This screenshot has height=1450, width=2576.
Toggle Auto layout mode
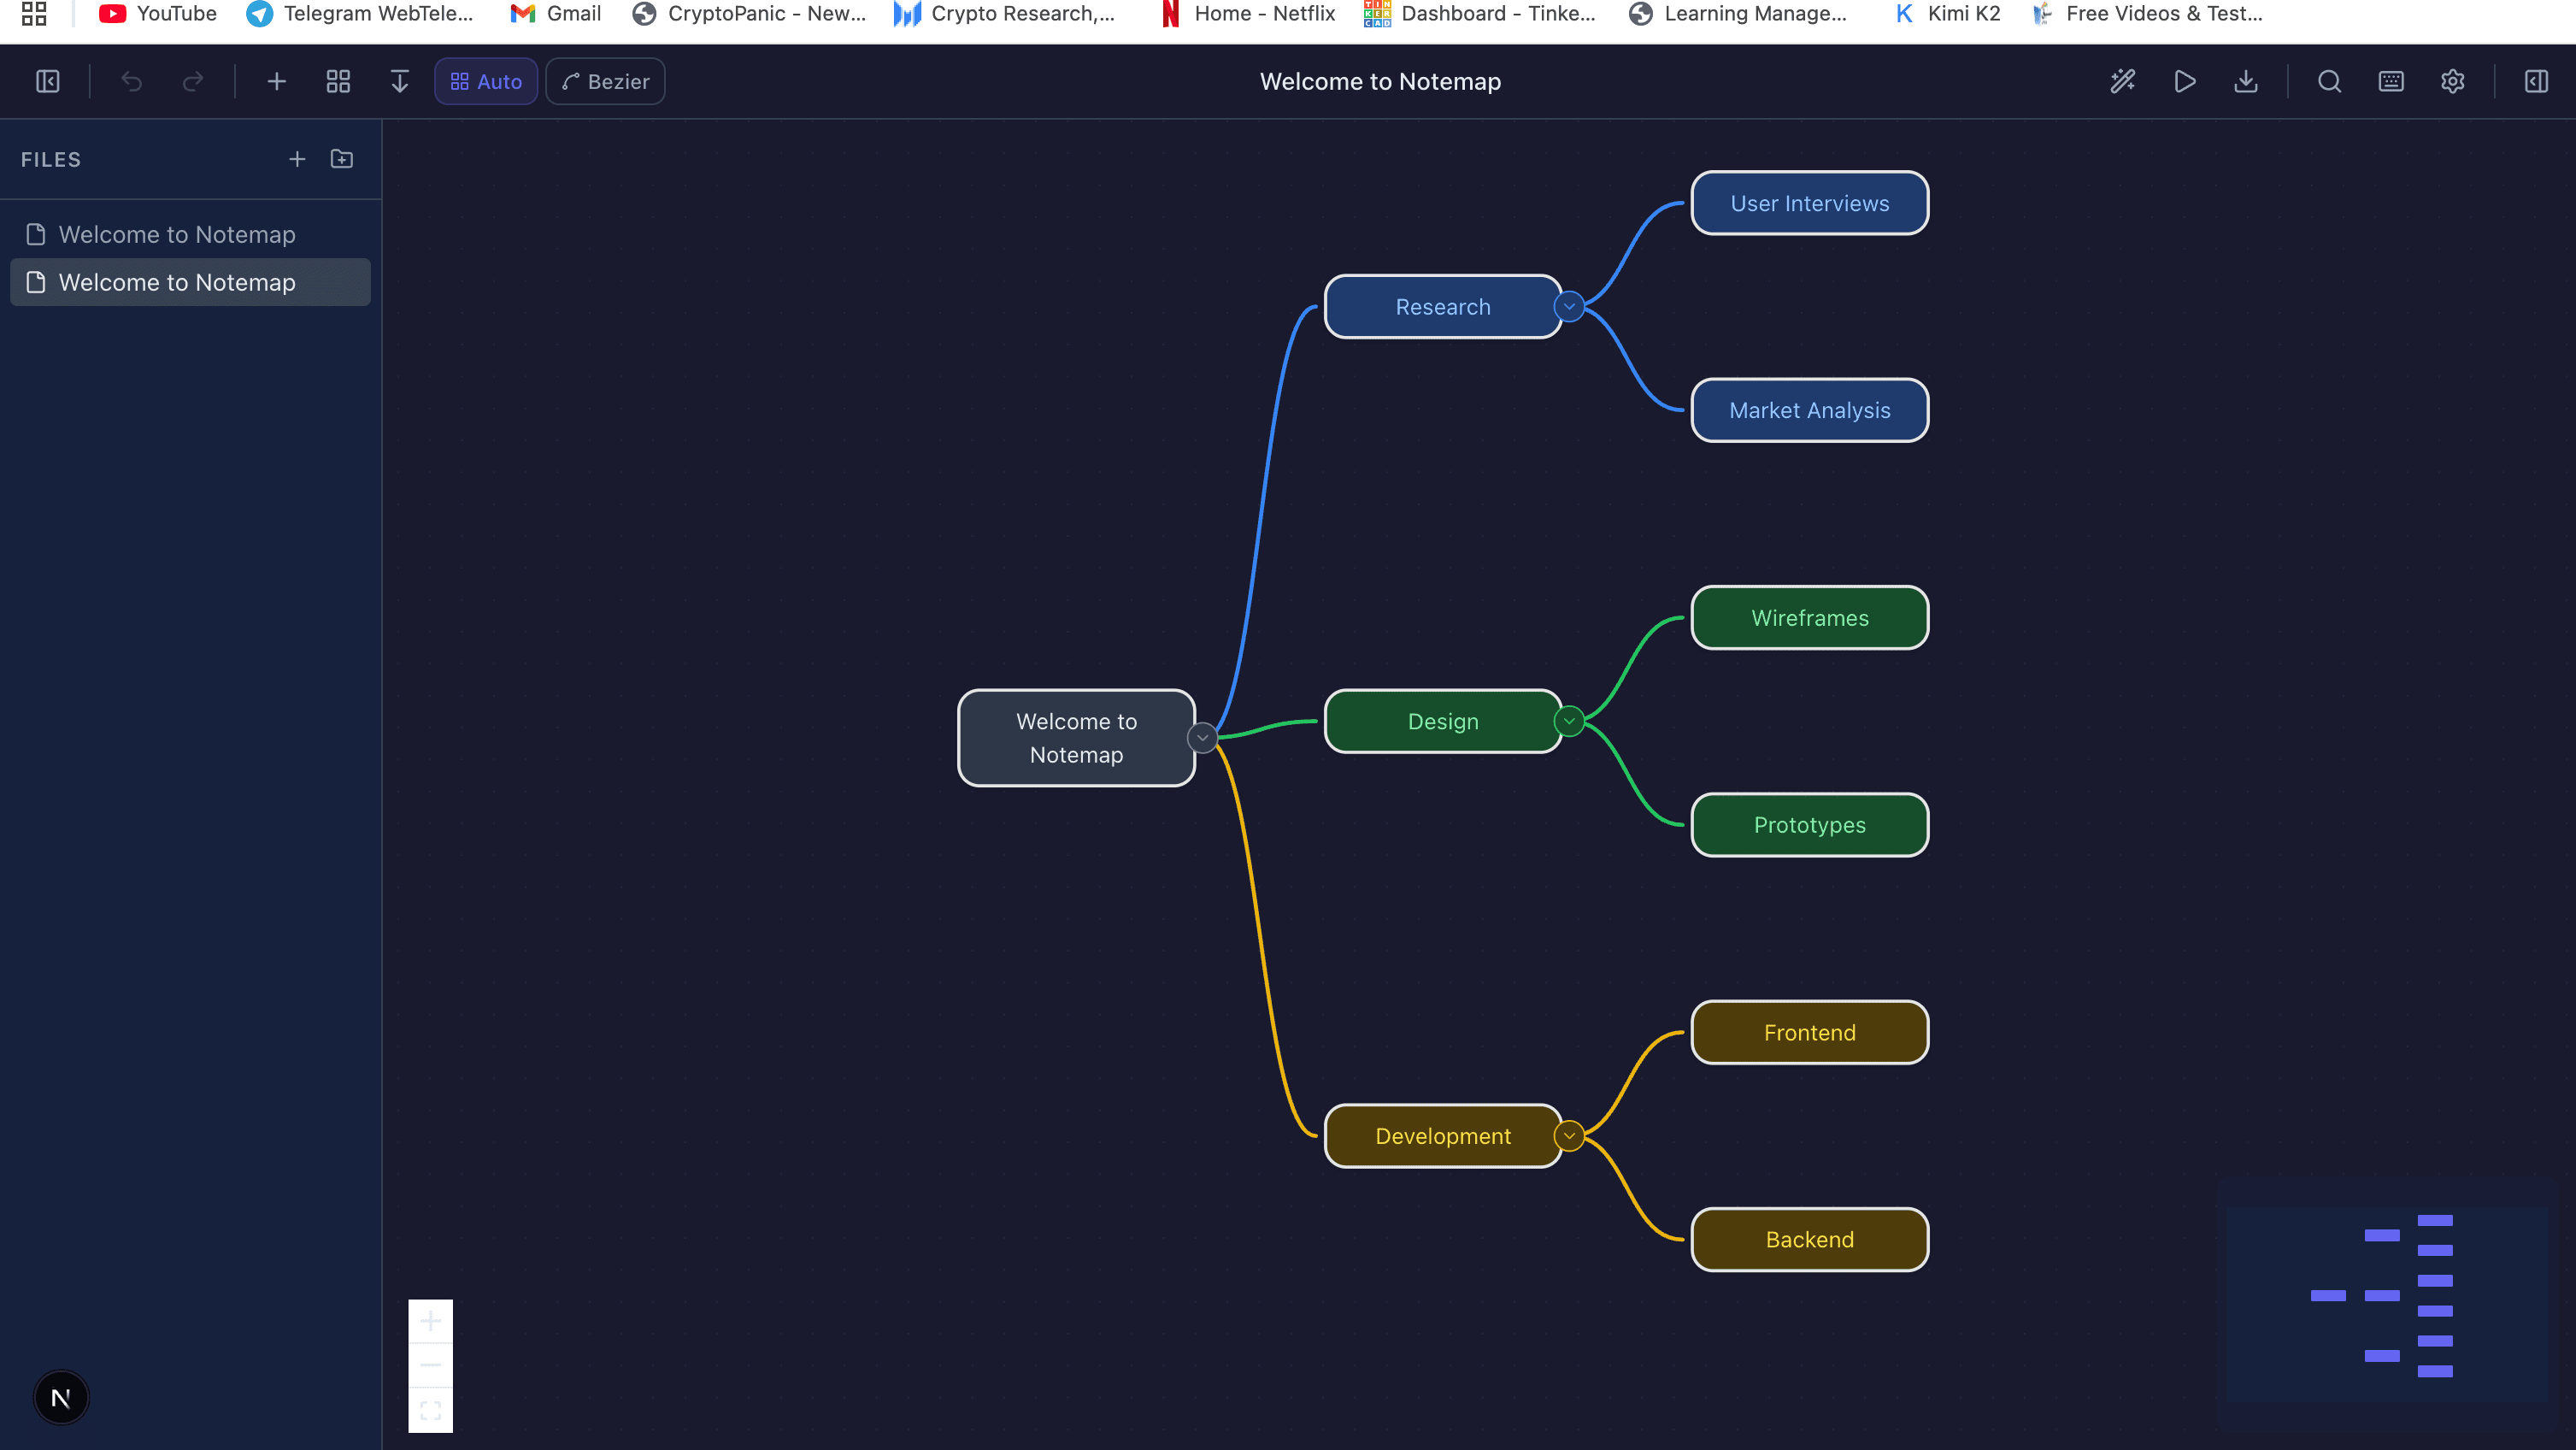485,81
